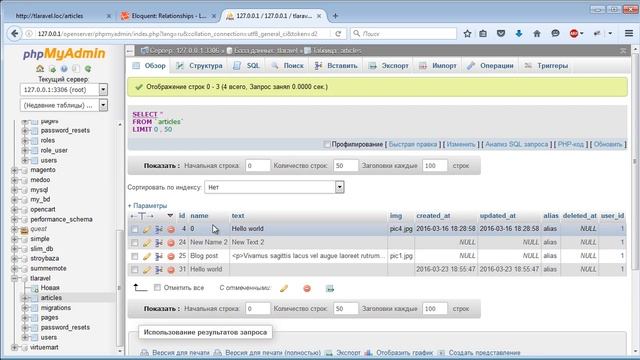The height and width of the screenshot is (360, 640).
Task: Expand the migrations table node
Action: 25,308
